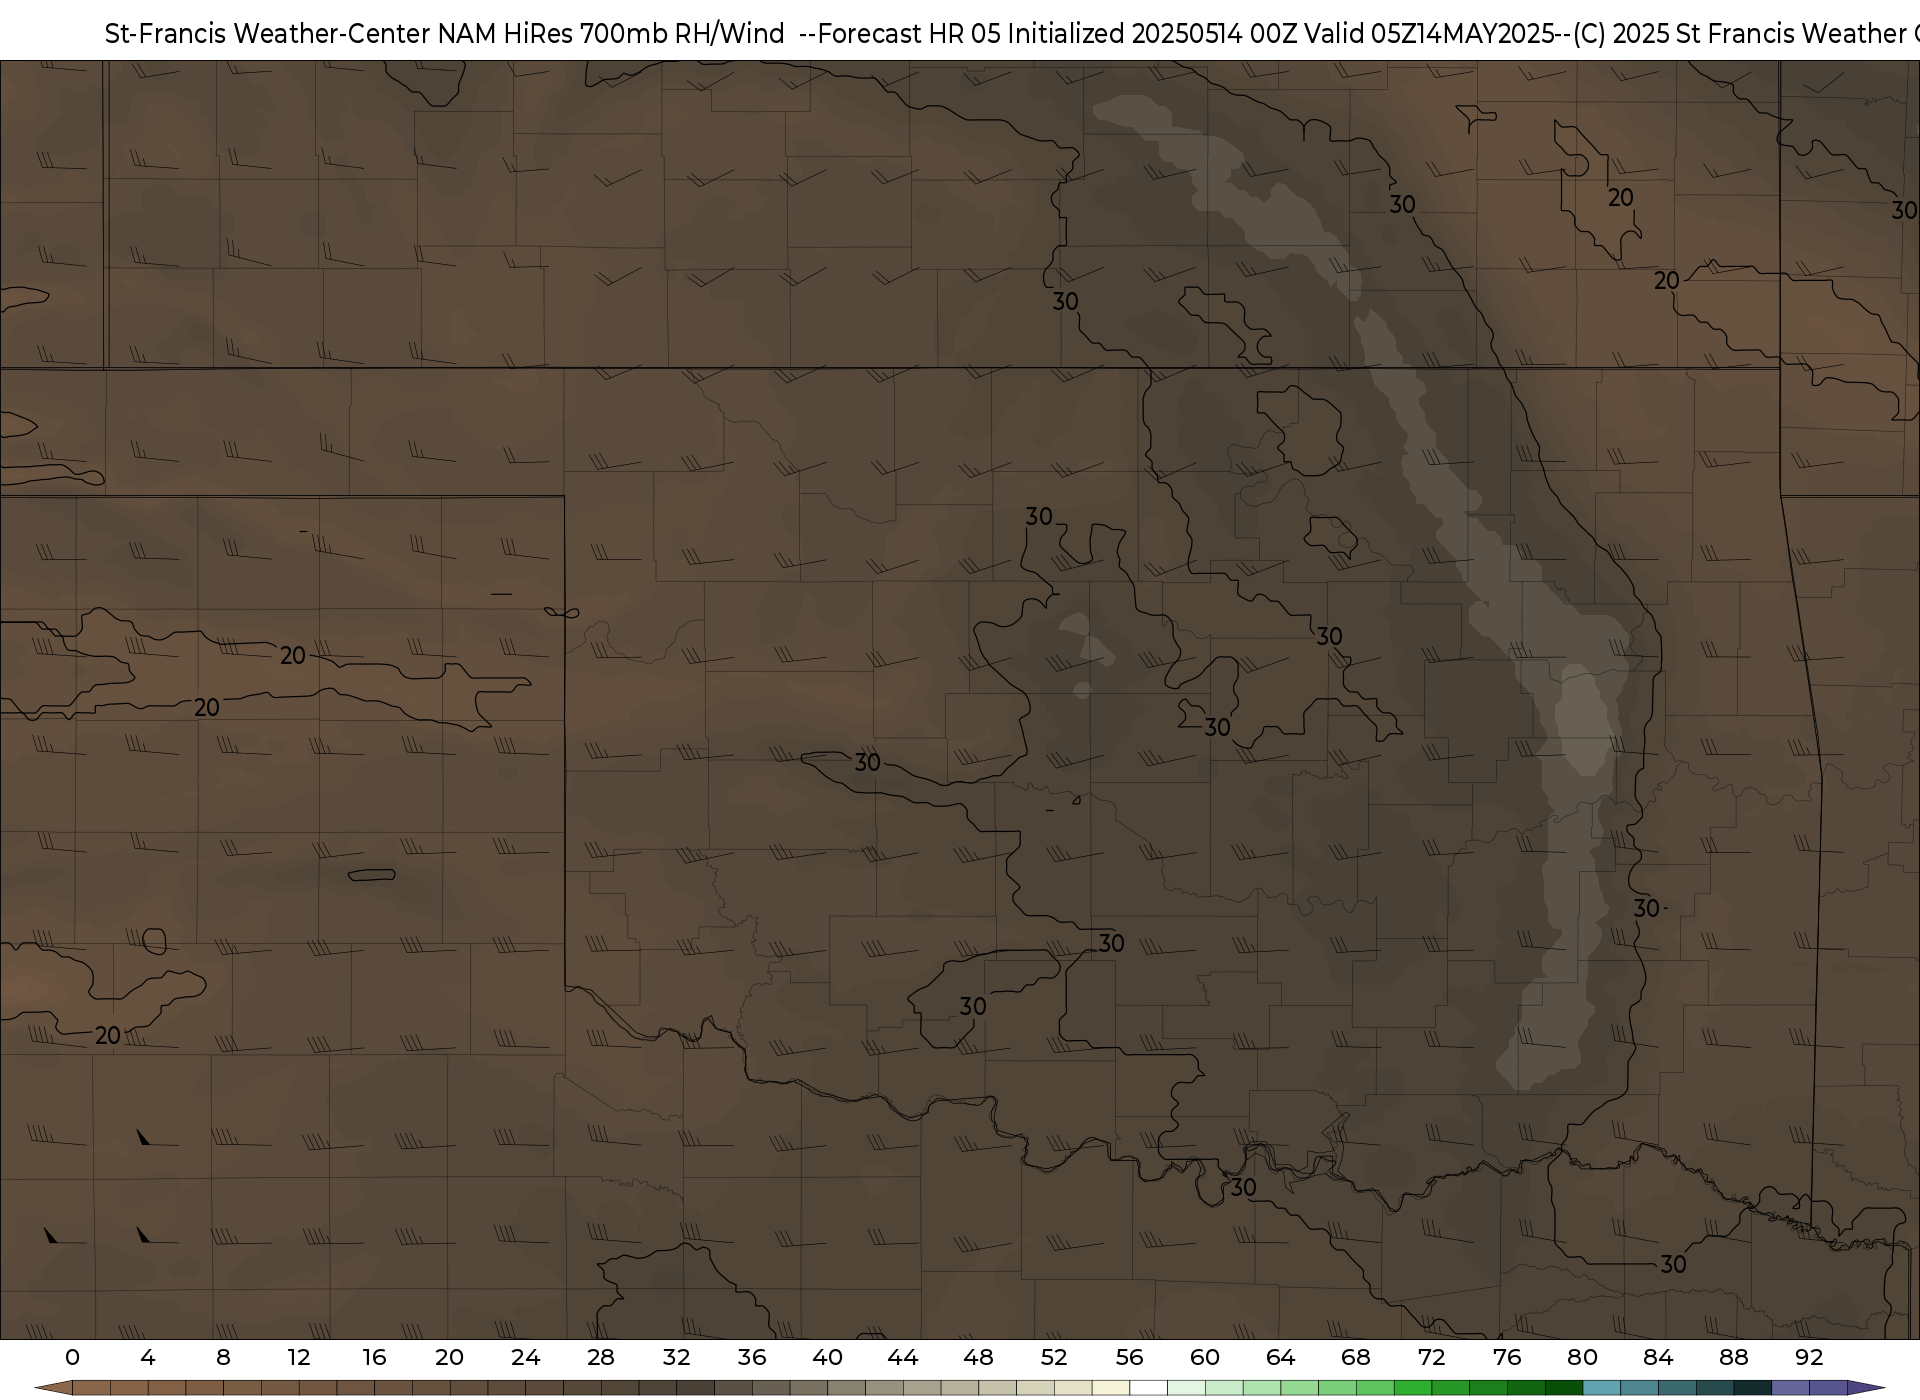Click the "60" color scale label
This screenshot has width=1920, height=1400.
tap(1205, 1357)
